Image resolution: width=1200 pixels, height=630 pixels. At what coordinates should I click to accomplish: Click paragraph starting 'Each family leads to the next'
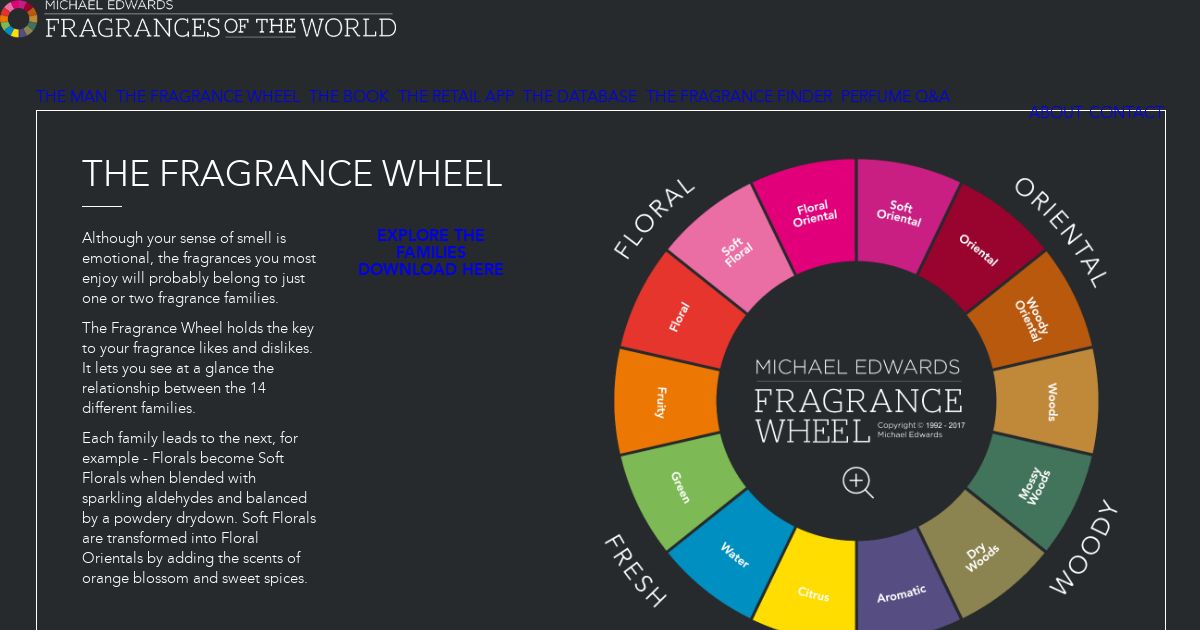pos(199,508)
